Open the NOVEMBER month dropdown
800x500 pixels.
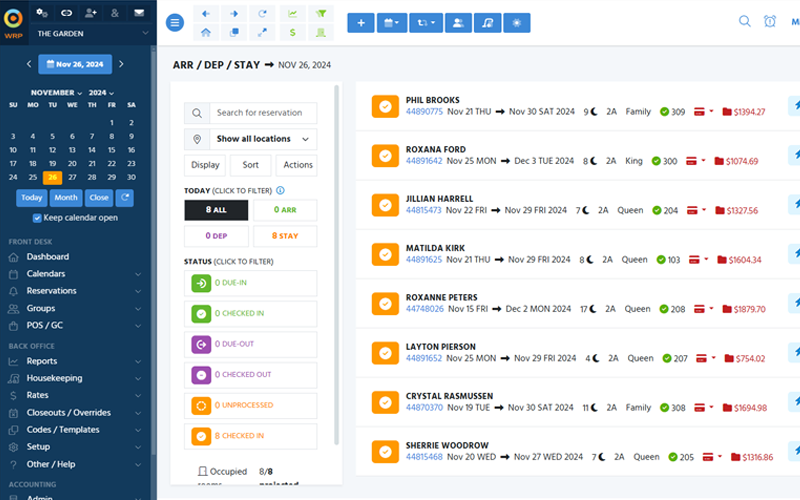56,93
